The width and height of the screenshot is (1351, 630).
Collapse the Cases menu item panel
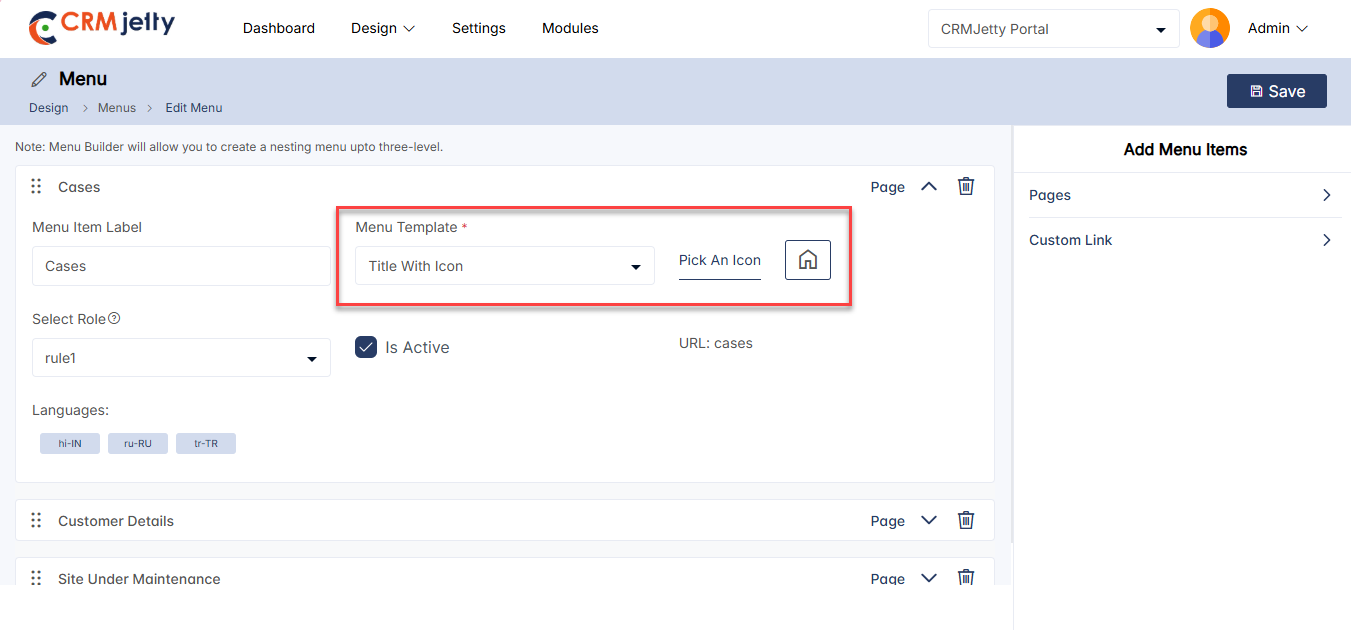(929, 186)
